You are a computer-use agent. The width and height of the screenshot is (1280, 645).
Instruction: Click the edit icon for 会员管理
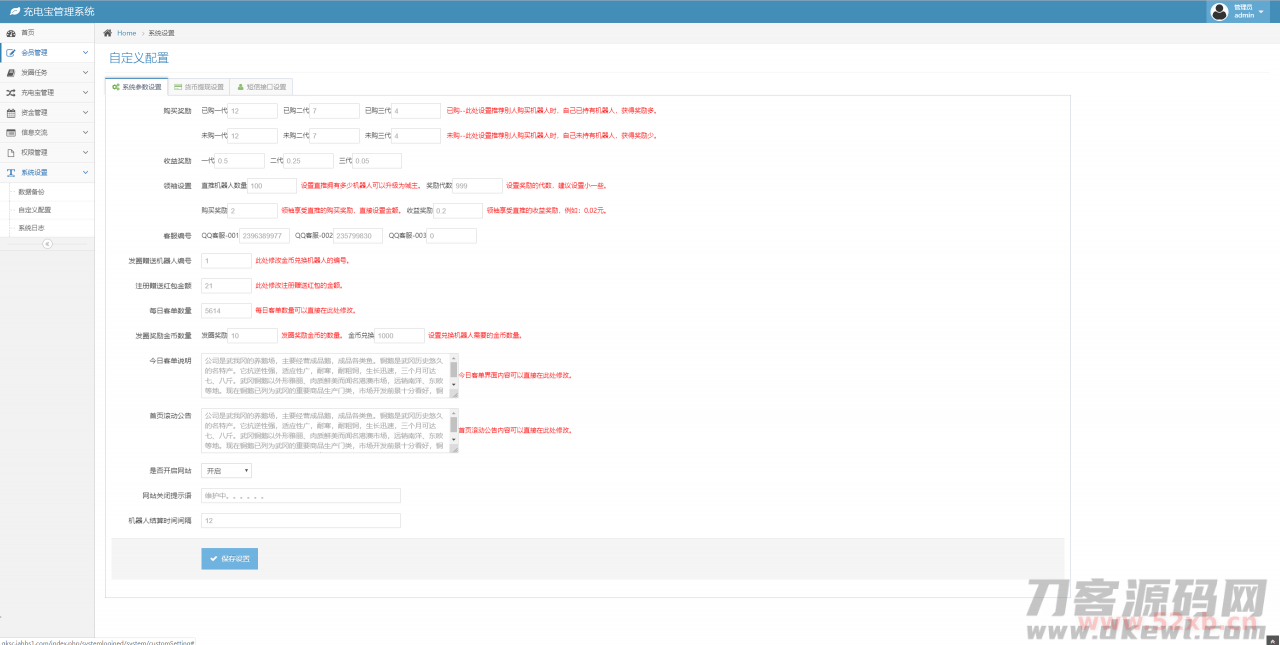click(11, 53)
